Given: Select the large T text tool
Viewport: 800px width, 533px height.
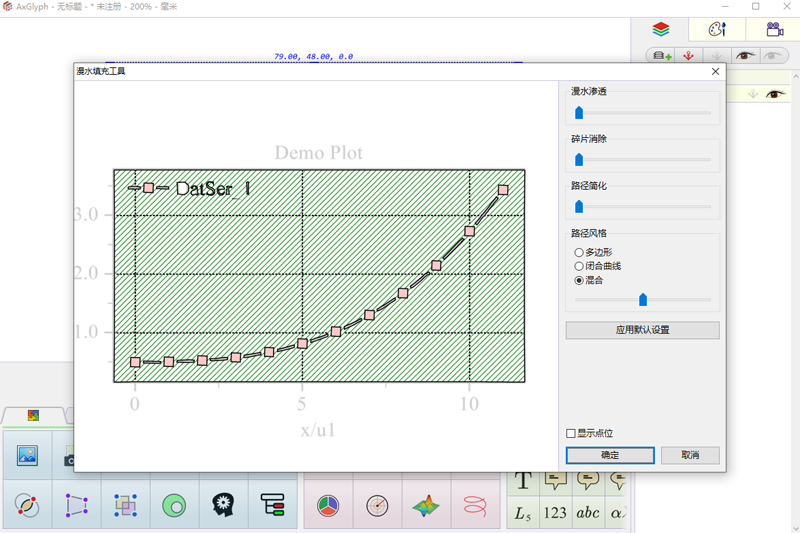Looking at the screenshot, I should tap(523, 480).
